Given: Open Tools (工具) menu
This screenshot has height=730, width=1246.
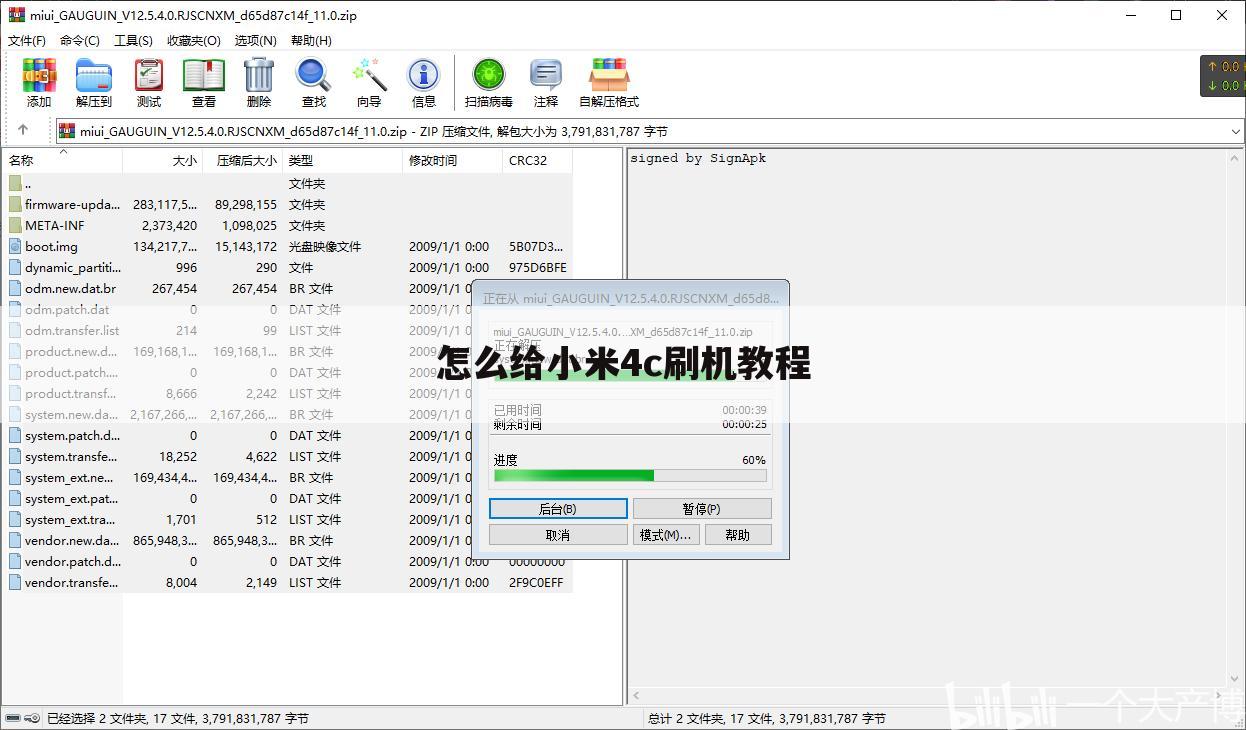Looking at the screenshot, I should tap(133, 40).
